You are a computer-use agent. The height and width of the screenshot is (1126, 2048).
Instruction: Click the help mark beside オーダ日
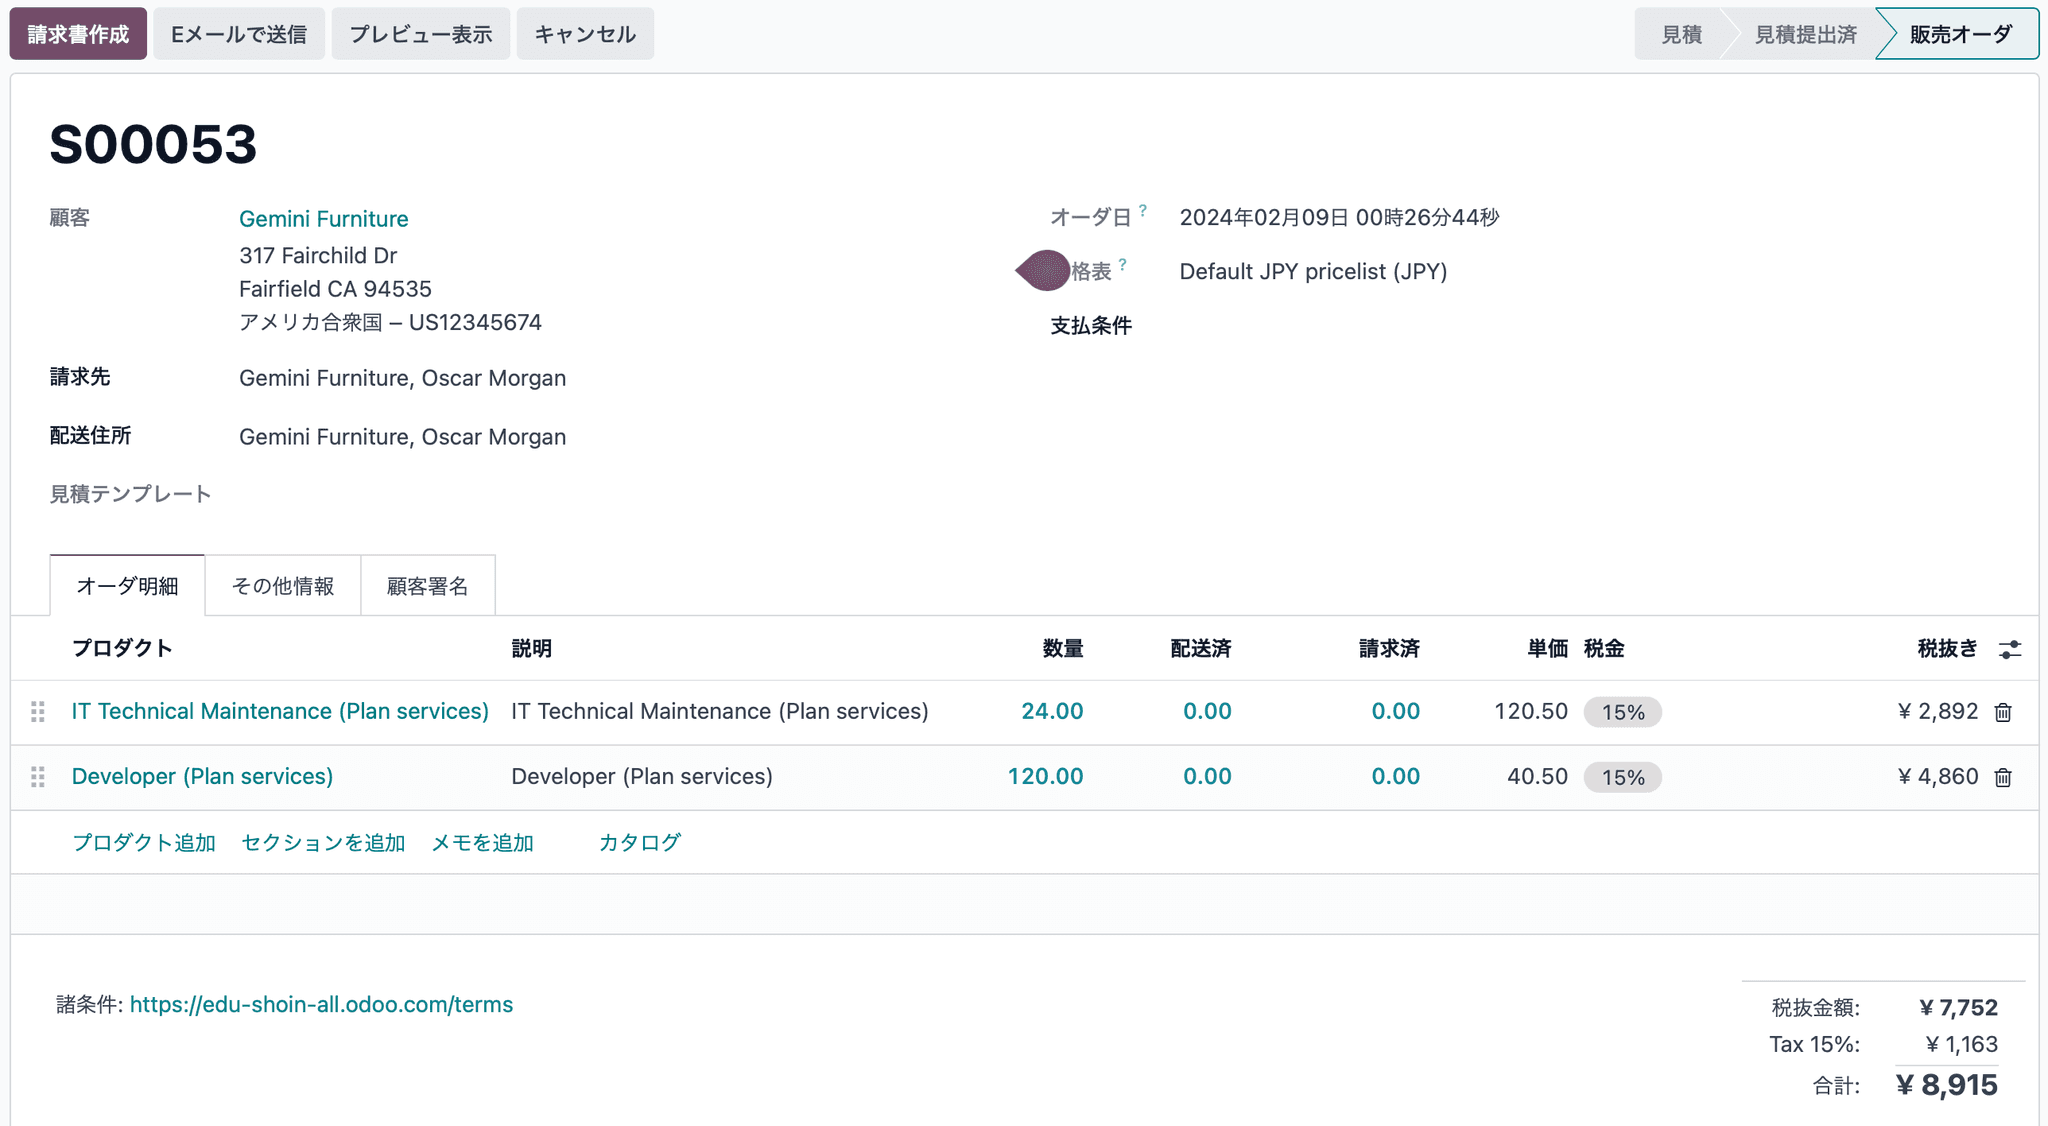1143,210
